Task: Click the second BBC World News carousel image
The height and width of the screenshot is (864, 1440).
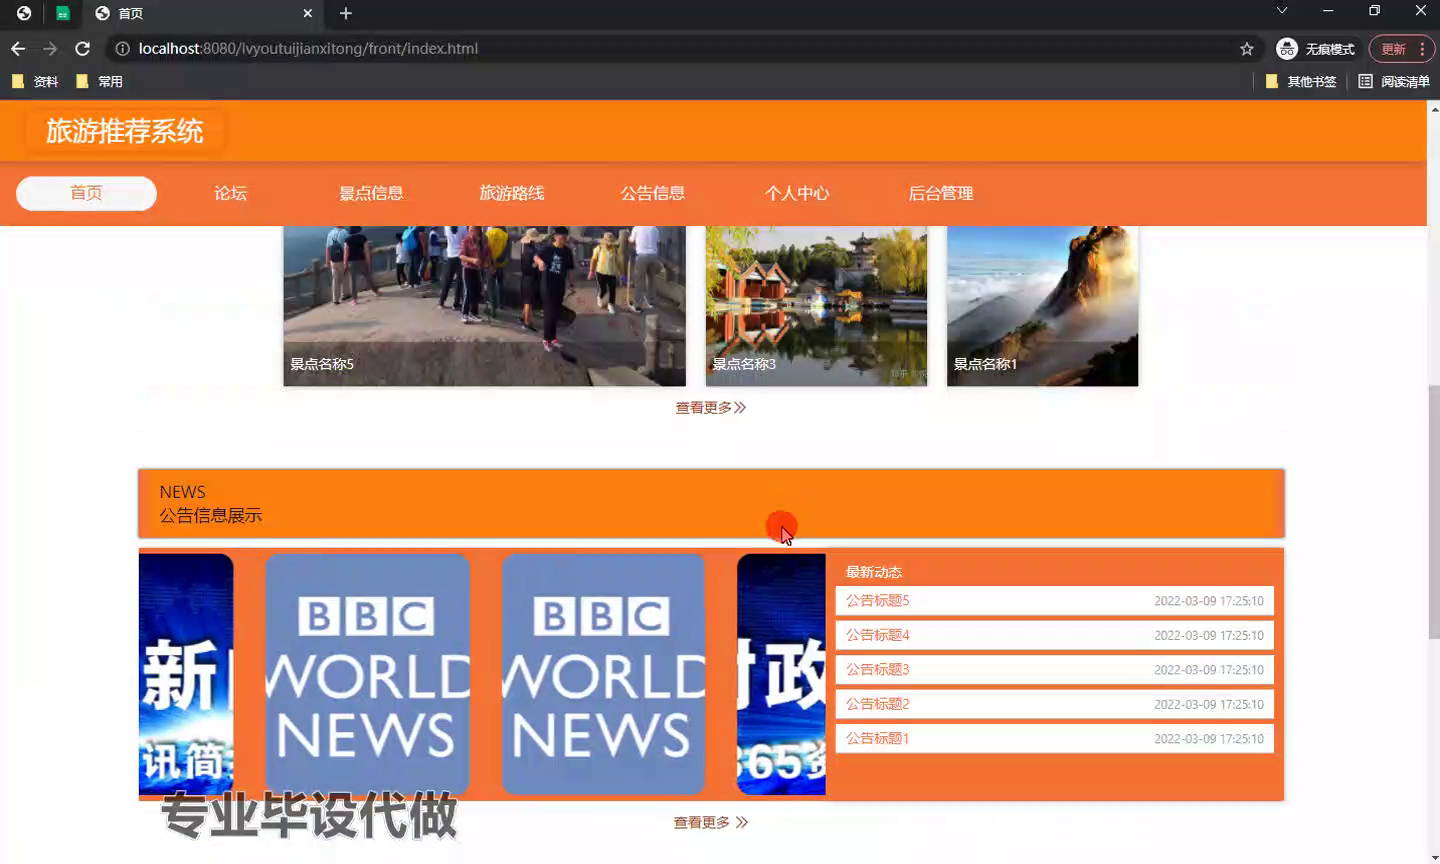Action: [x=603, y=674]
